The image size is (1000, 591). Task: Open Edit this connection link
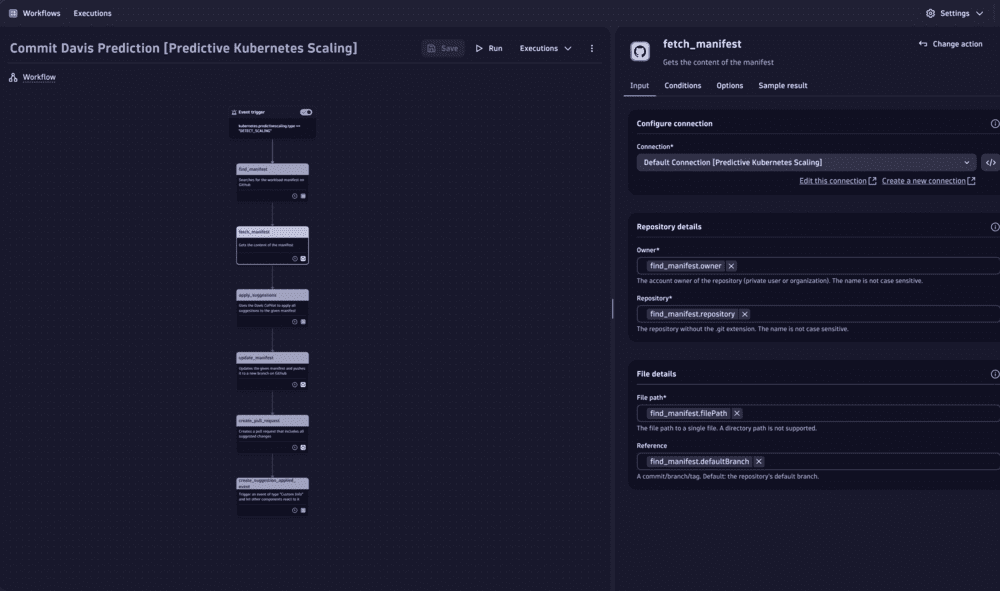click(x=837, y=181)
